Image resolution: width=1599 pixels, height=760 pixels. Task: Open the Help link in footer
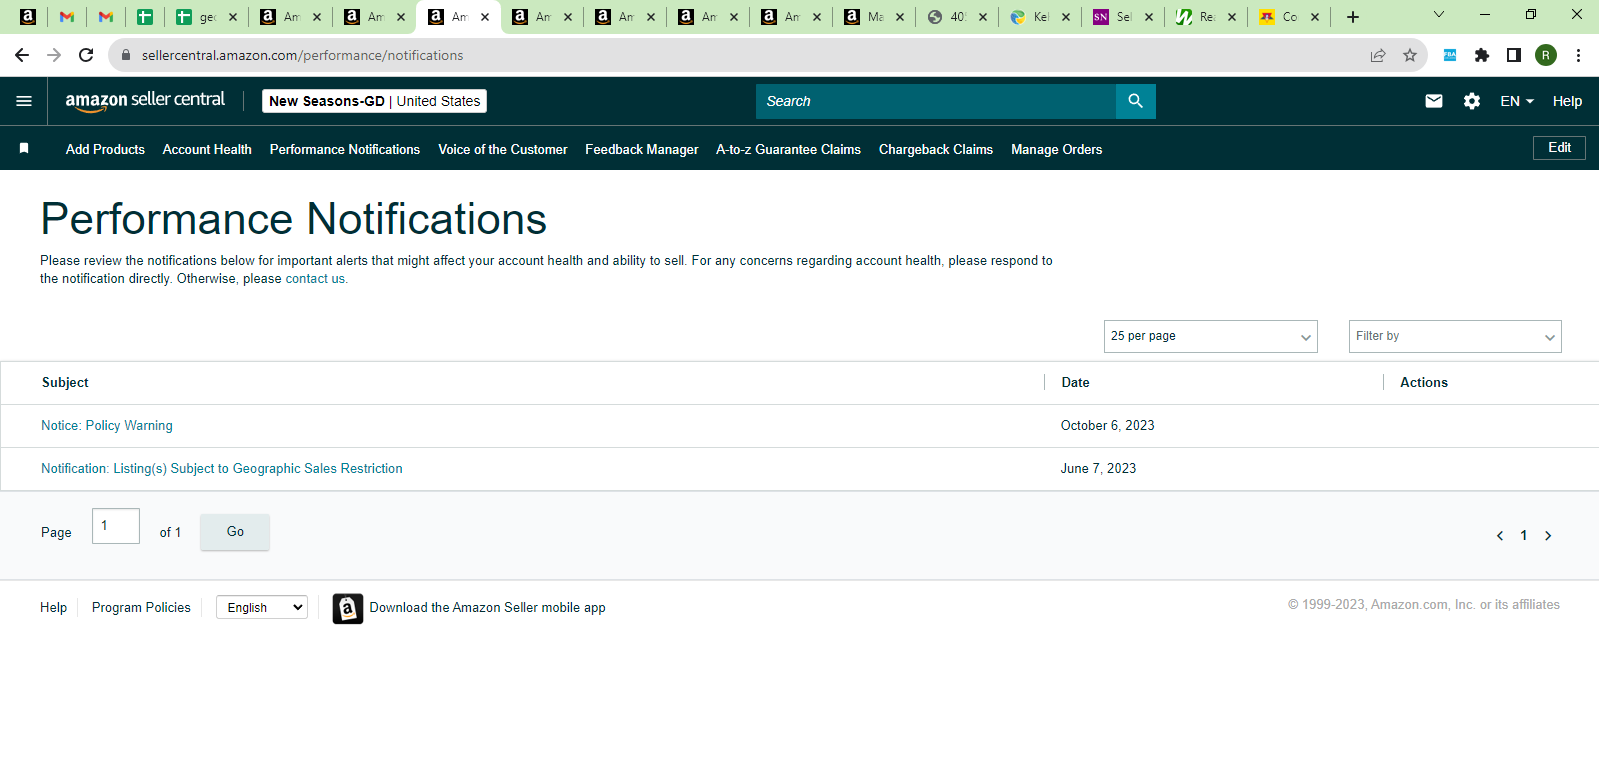(x=53, y=607)
